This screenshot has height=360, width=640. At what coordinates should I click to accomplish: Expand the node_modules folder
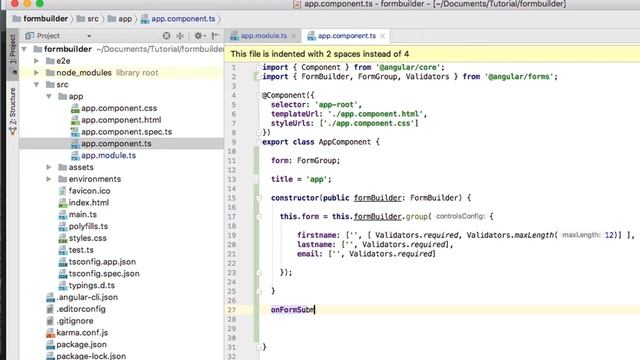pyautogui.click(x=36, y=73)
